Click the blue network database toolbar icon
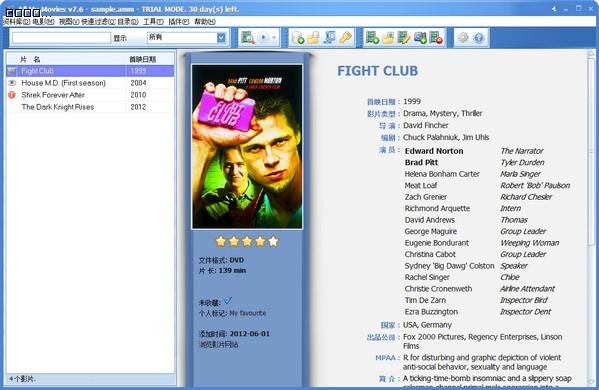This screenshot has width=599, height=390. (329, 37)
